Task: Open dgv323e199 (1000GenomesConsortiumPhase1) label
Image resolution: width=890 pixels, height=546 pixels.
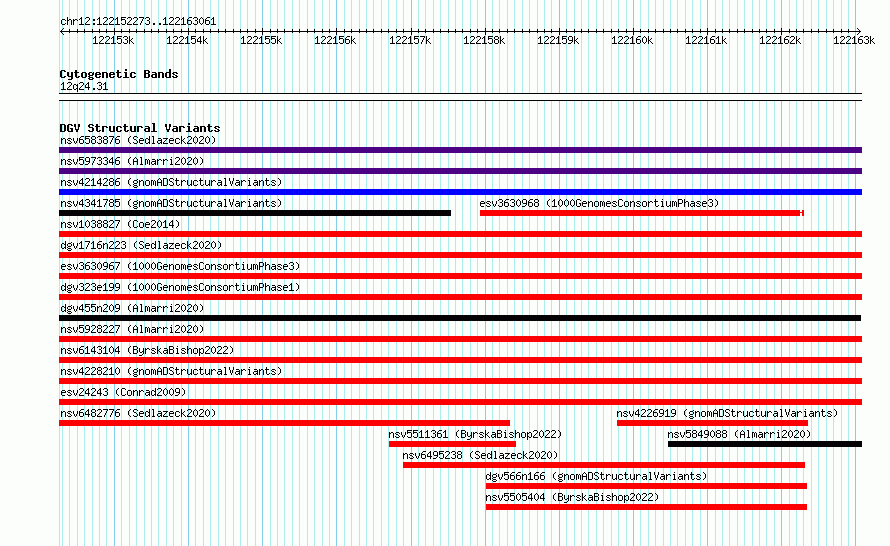Action: click(180, 287)
